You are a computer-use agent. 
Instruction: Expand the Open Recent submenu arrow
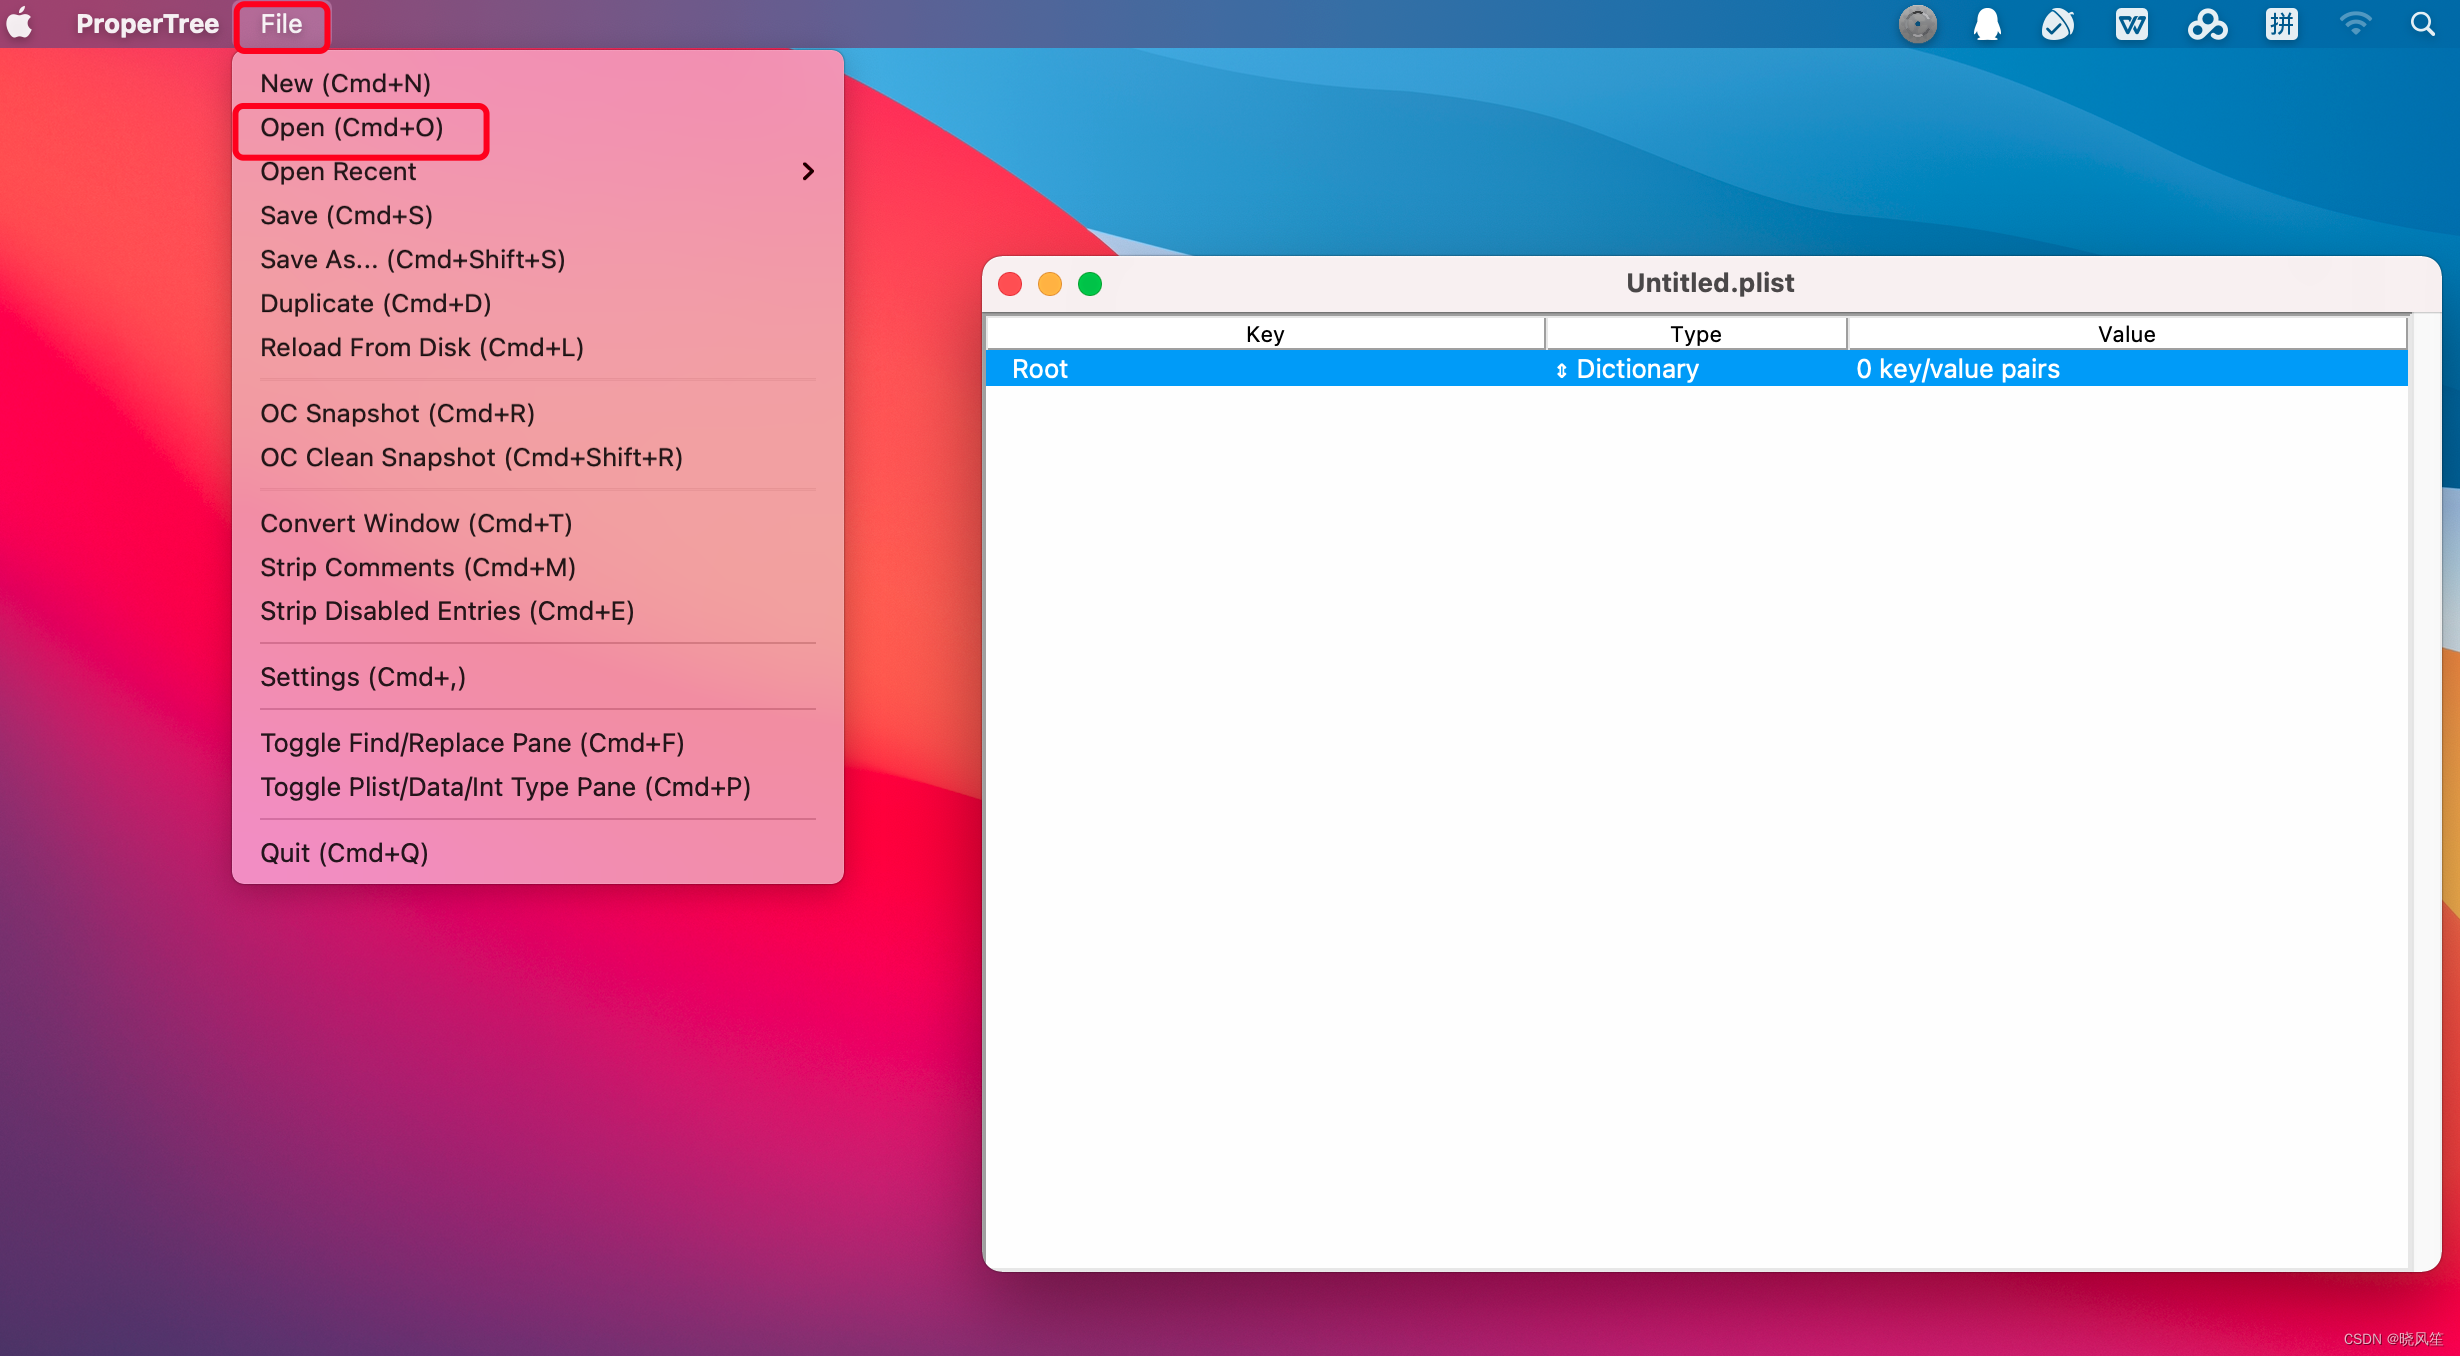[808, 172]
